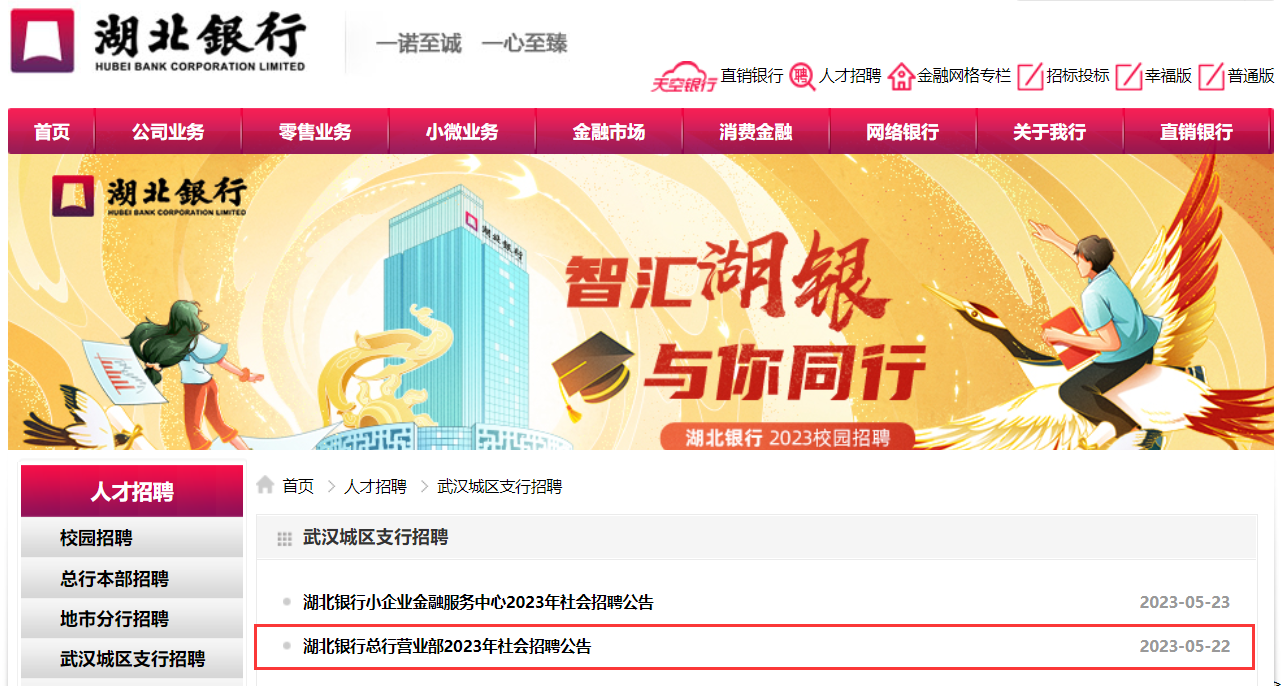Screen dimensions: 1284x686
Task: Open 地市分行招聘 sidebar entry
Action: tap(132, 618)
